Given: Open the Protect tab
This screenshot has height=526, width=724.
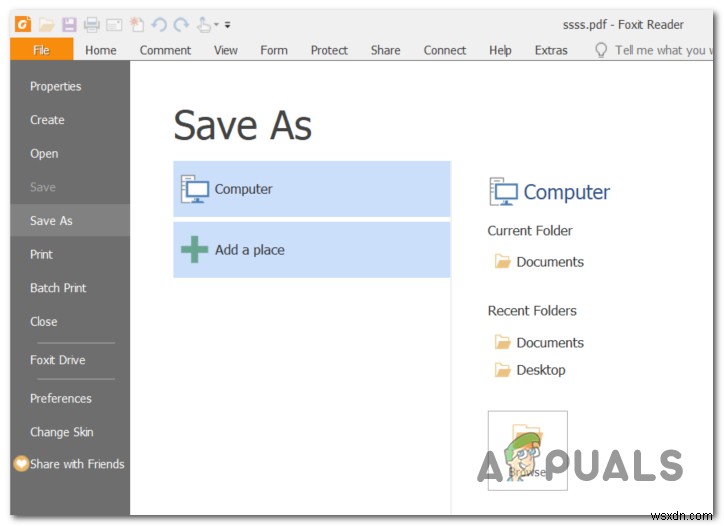Looking at the screenshot, I should (329, 50).
